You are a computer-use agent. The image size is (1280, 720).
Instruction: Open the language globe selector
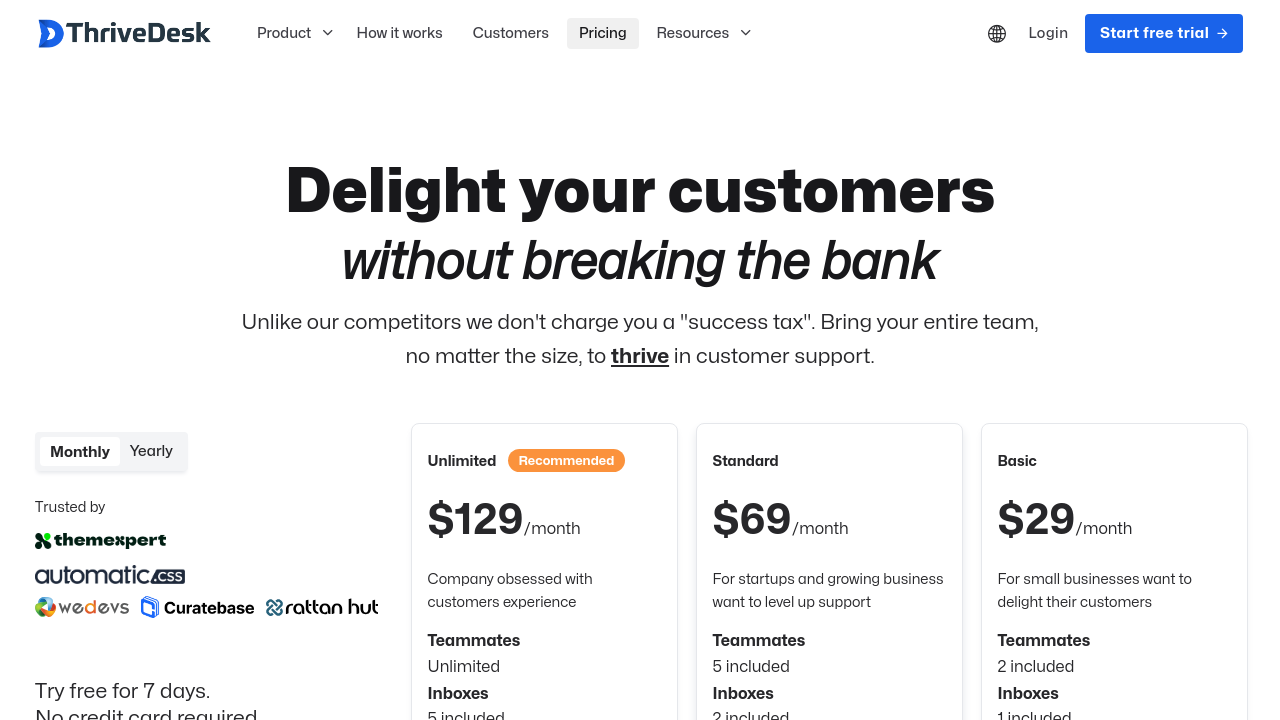(x=997, y=34)
